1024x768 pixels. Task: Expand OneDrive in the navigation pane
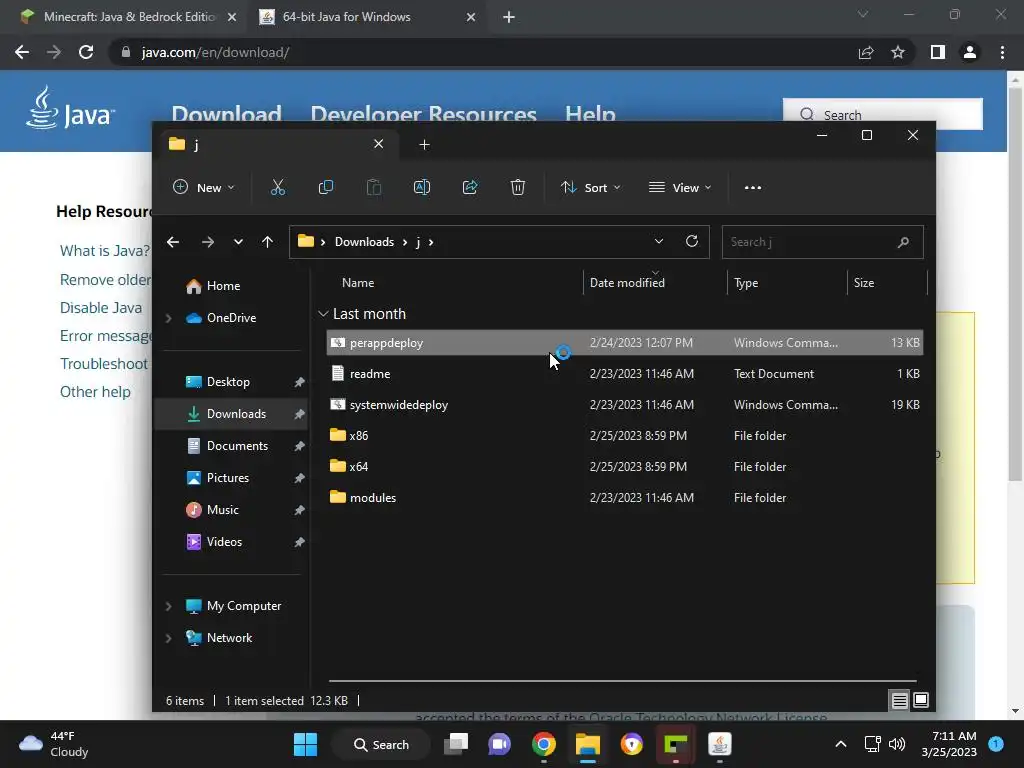(x=168, y=318)
